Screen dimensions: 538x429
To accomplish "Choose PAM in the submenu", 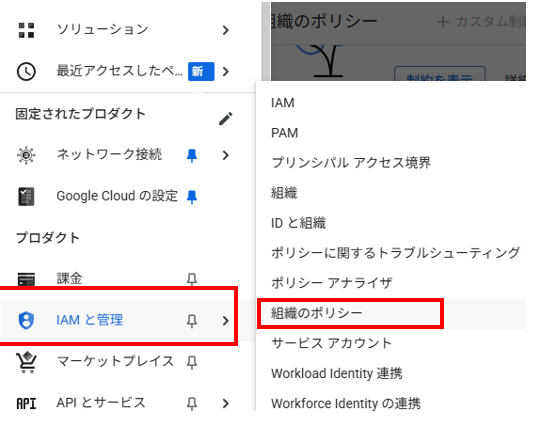I will 284,133.
